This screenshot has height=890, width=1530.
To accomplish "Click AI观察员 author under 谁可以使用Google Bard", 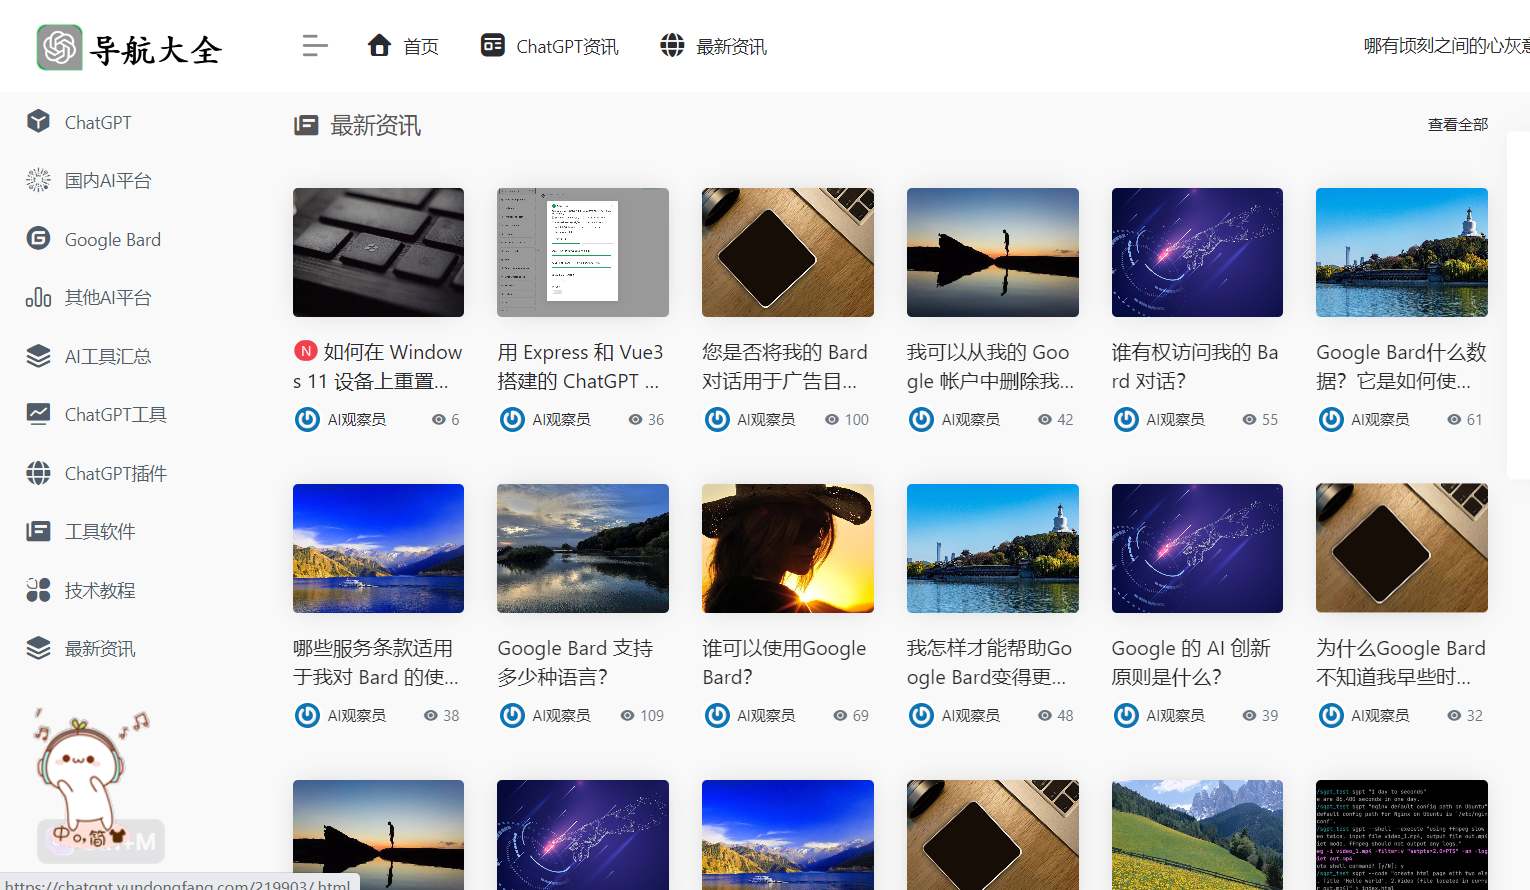I will click(x=766, y=716).
